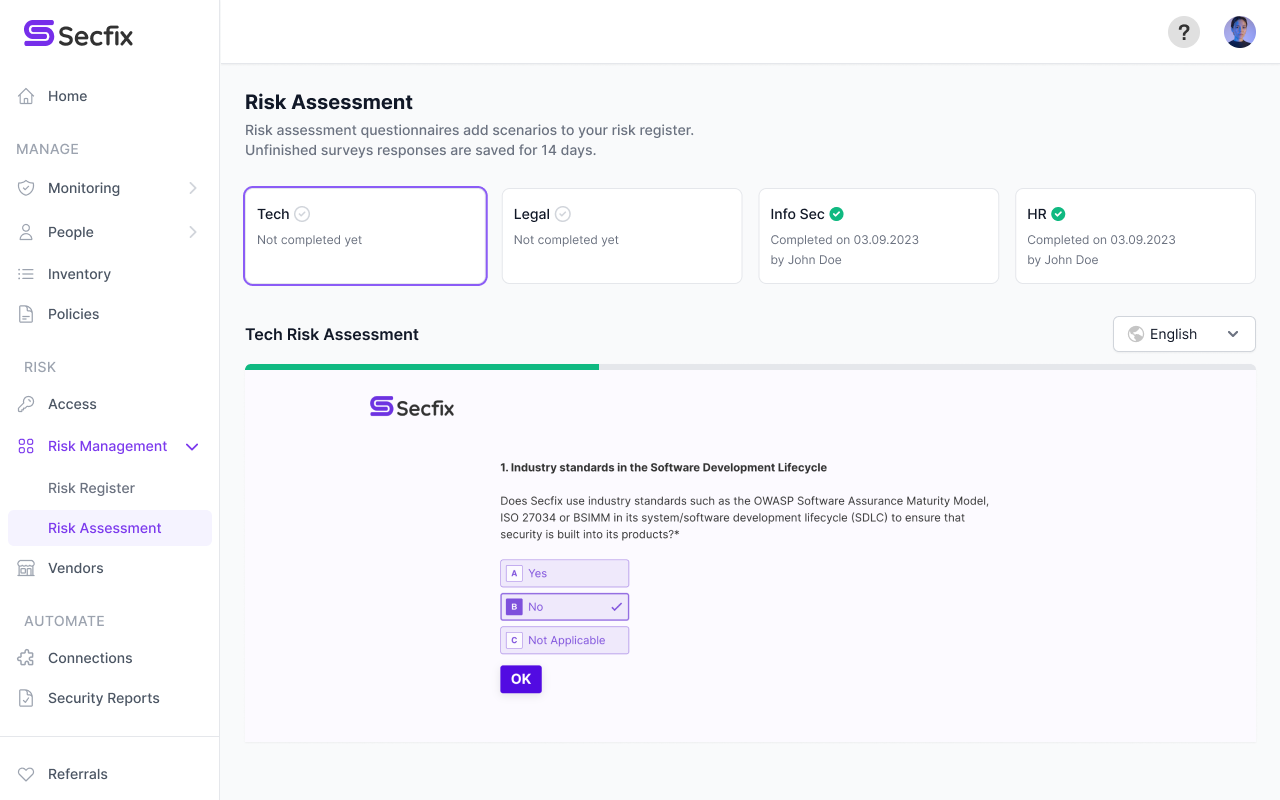Click the help question mark icon
Image resolution: width=1280 pixels, height=800 pixels.
click(x=1184, y=32)
